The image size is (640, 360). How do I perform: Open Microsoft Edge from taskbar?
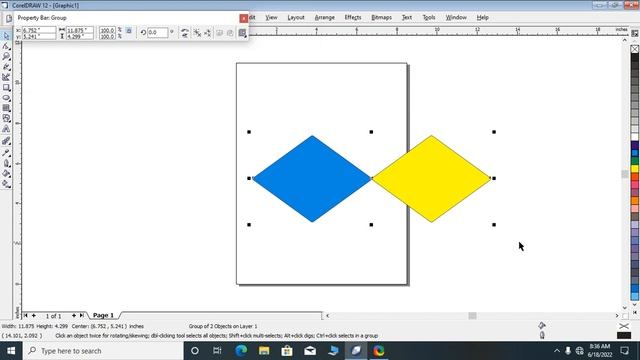click(x=241, y=351)
